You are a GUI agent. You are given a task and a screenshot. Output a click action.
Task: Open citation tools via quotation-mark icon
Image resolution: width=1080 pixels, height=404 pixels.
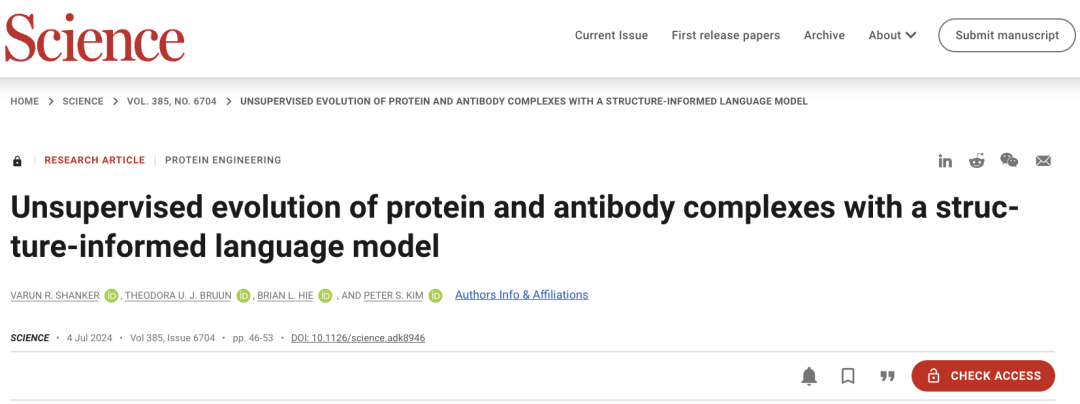[887, 376]
